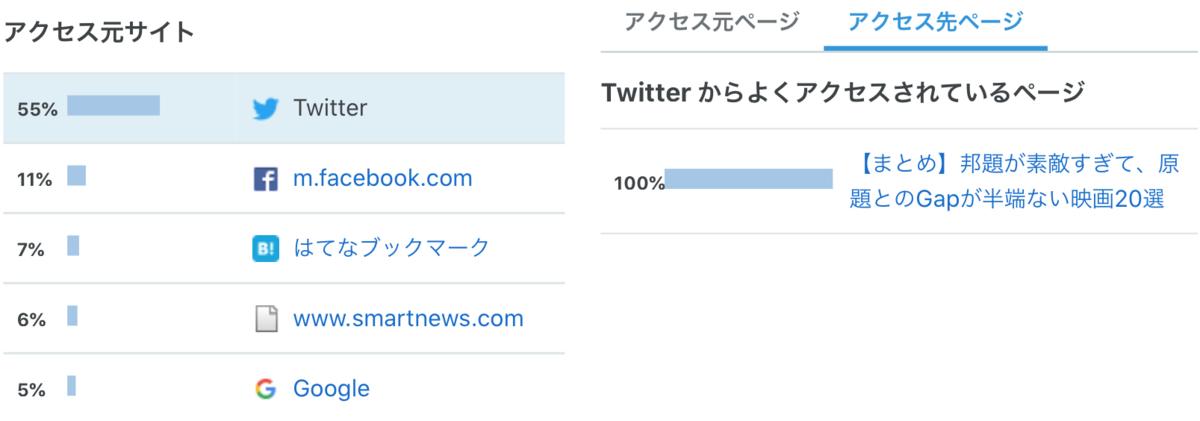Click the 100% page access bar
Screen dimensions: 1200x421
(748, 179)
